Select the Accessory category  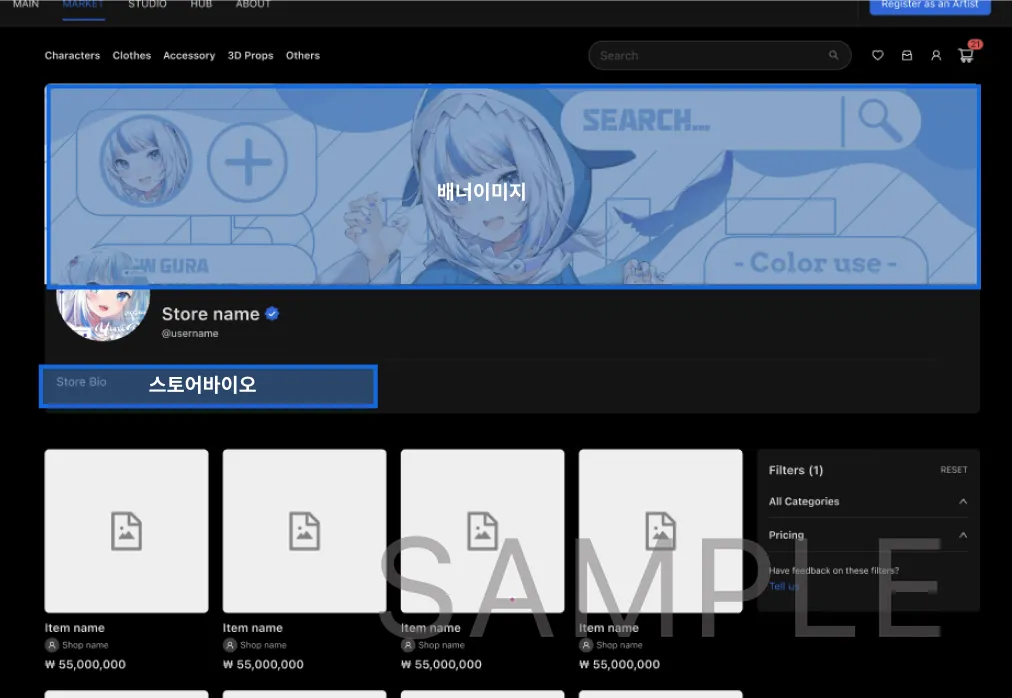tap(189, 56)
